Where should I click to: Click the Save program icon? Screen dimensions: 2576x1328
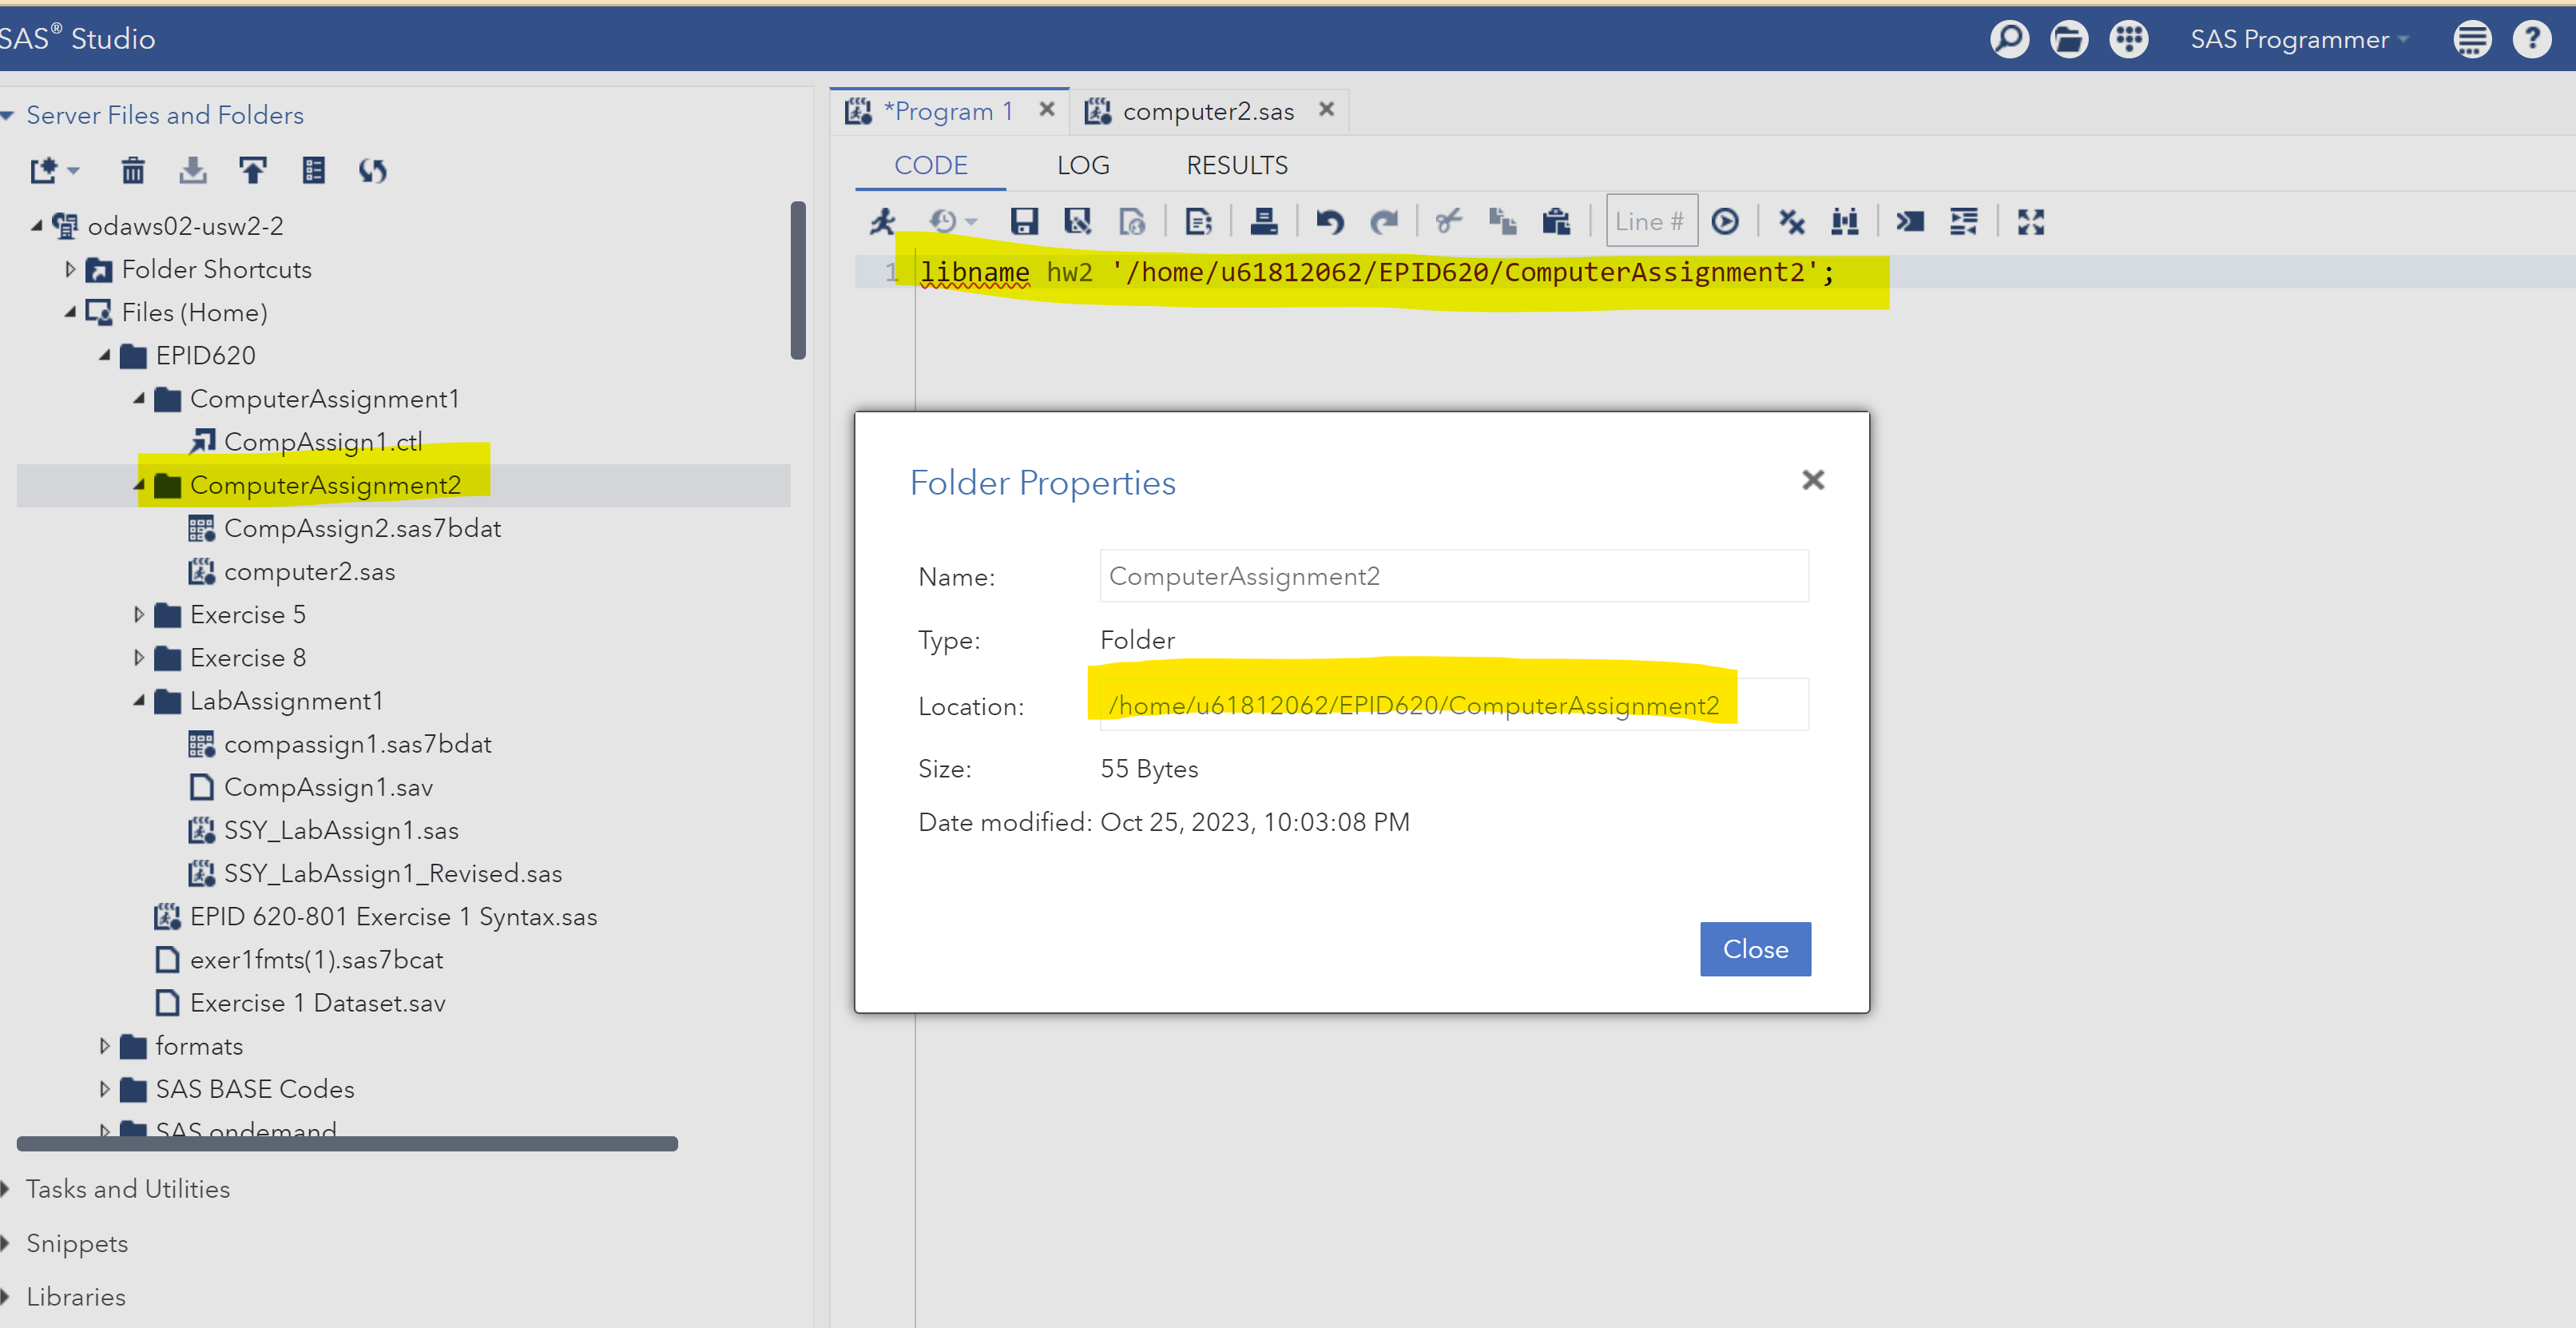(x=1024, y=221)
